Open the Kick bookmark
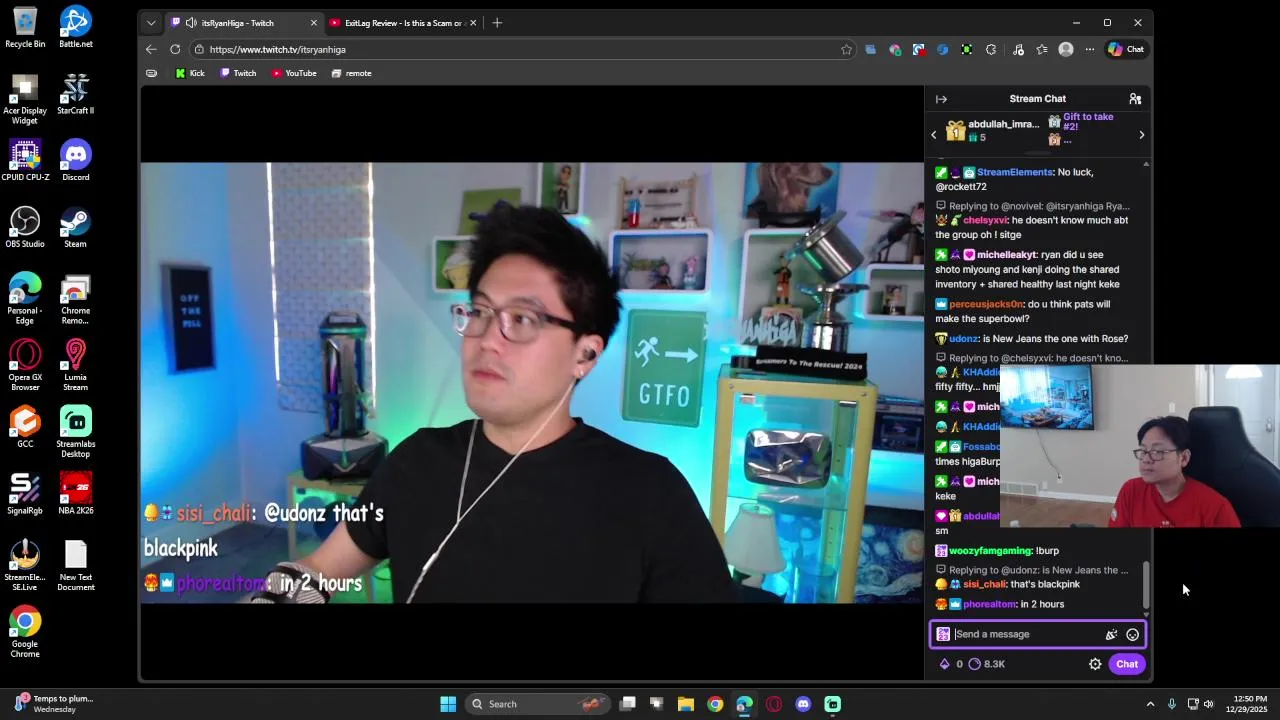 [190, 73]
